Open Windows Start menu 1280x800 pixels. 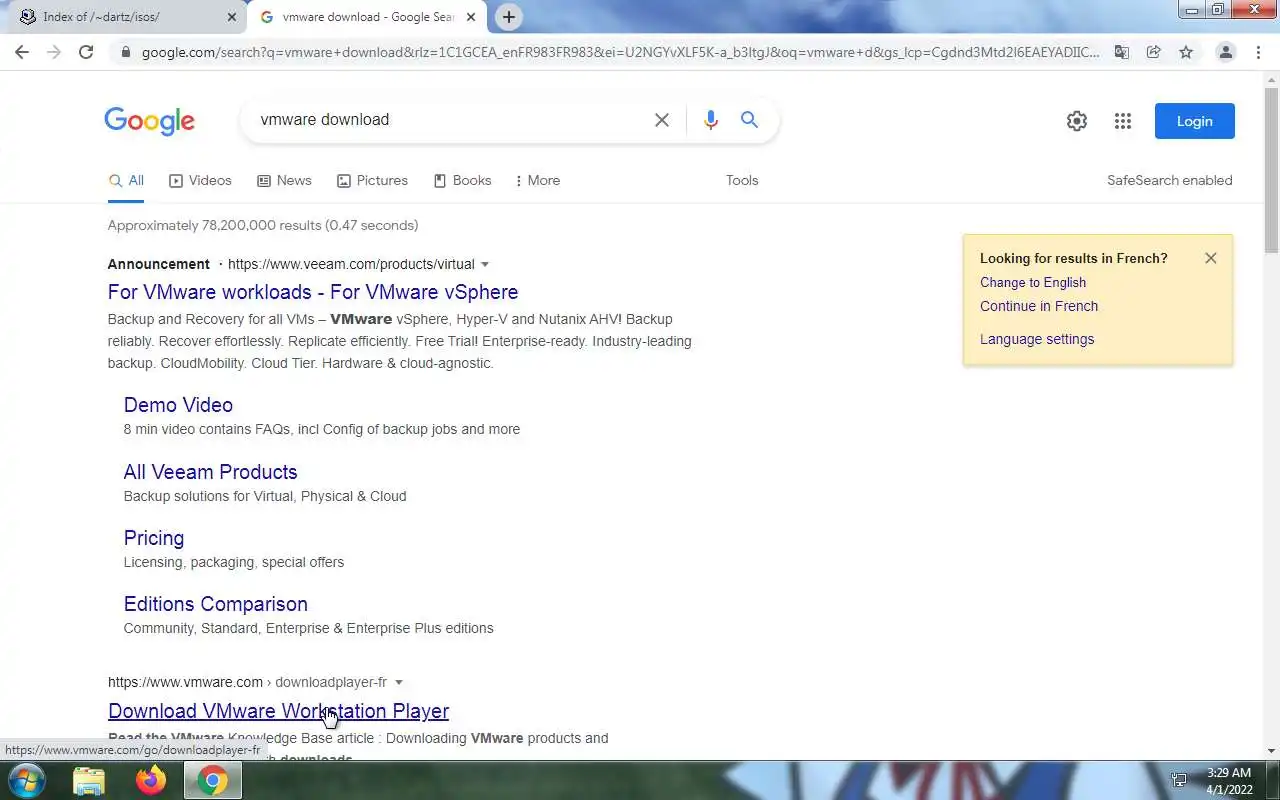tap(27, 780)
